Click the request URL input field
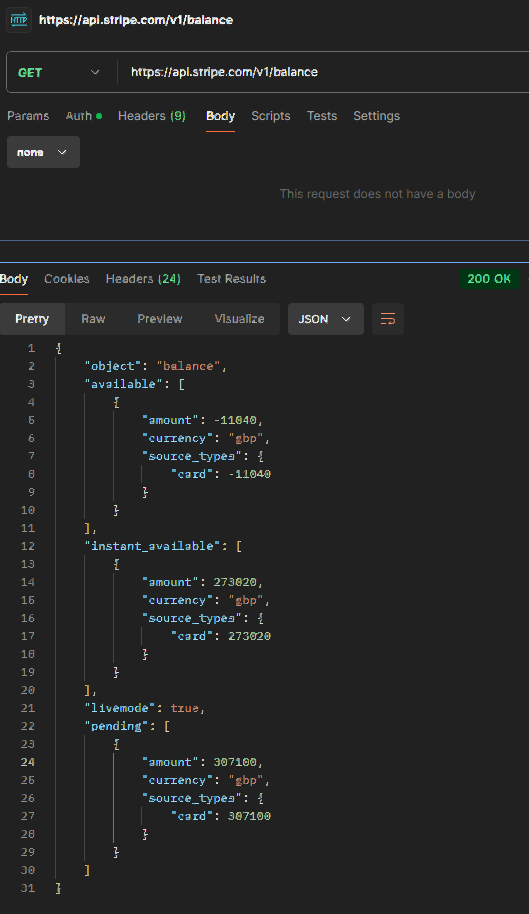This screenshot has height=914, width=529. (326, 72)
